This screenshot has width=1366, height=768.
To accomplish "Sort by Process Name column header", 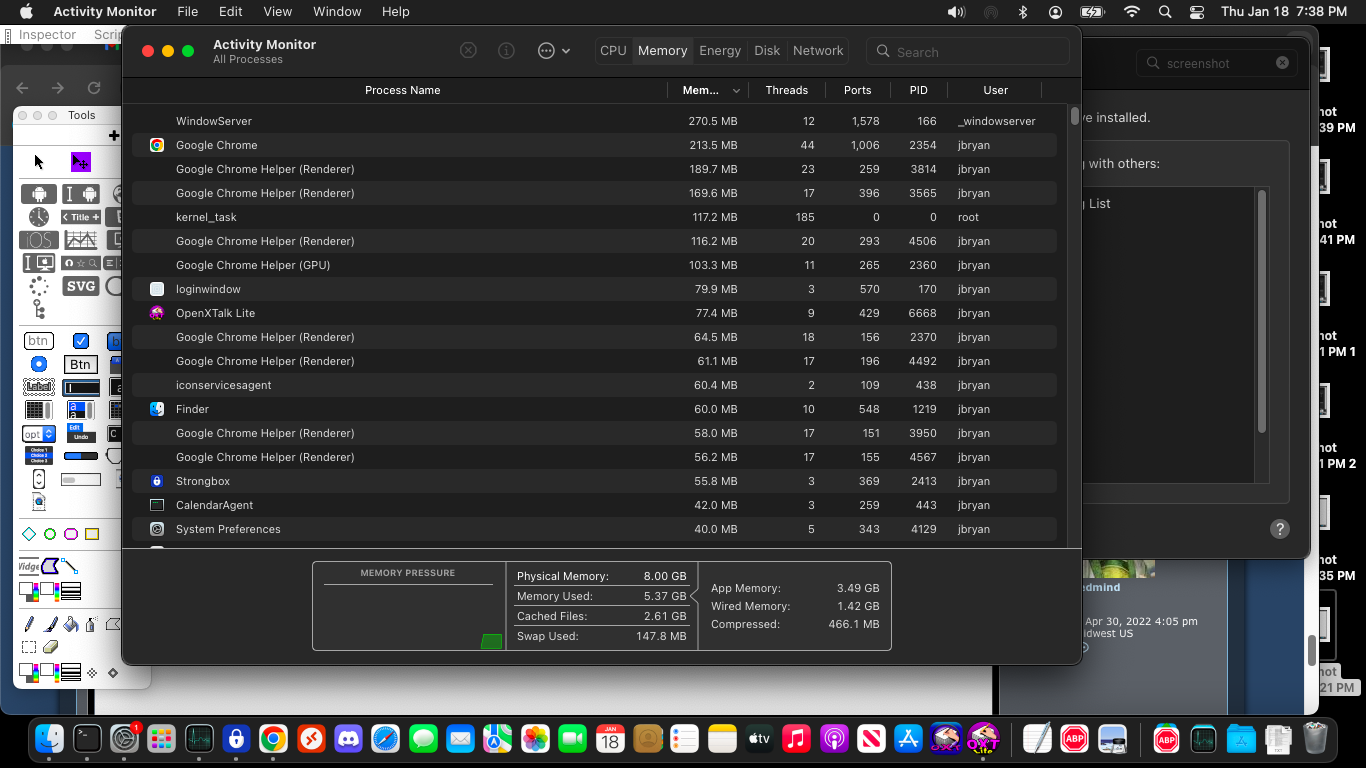I will 402,90.
